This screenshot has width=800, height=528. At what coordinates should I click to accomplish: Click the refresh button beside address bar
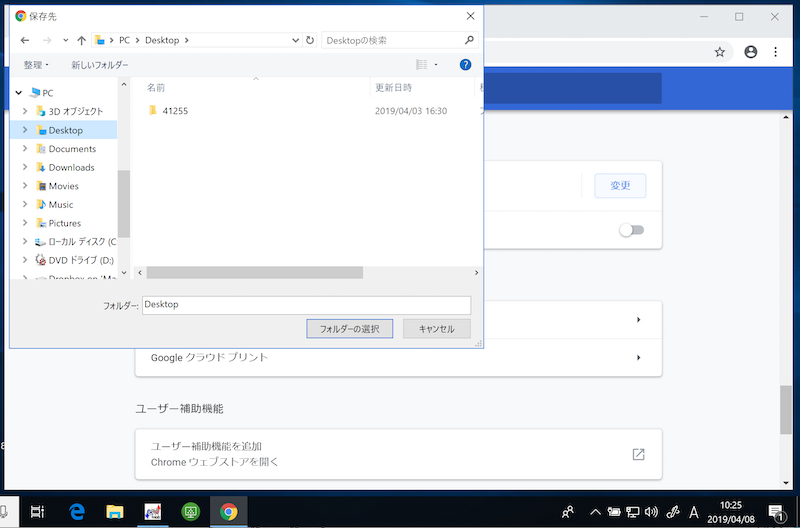click(310, 40)
